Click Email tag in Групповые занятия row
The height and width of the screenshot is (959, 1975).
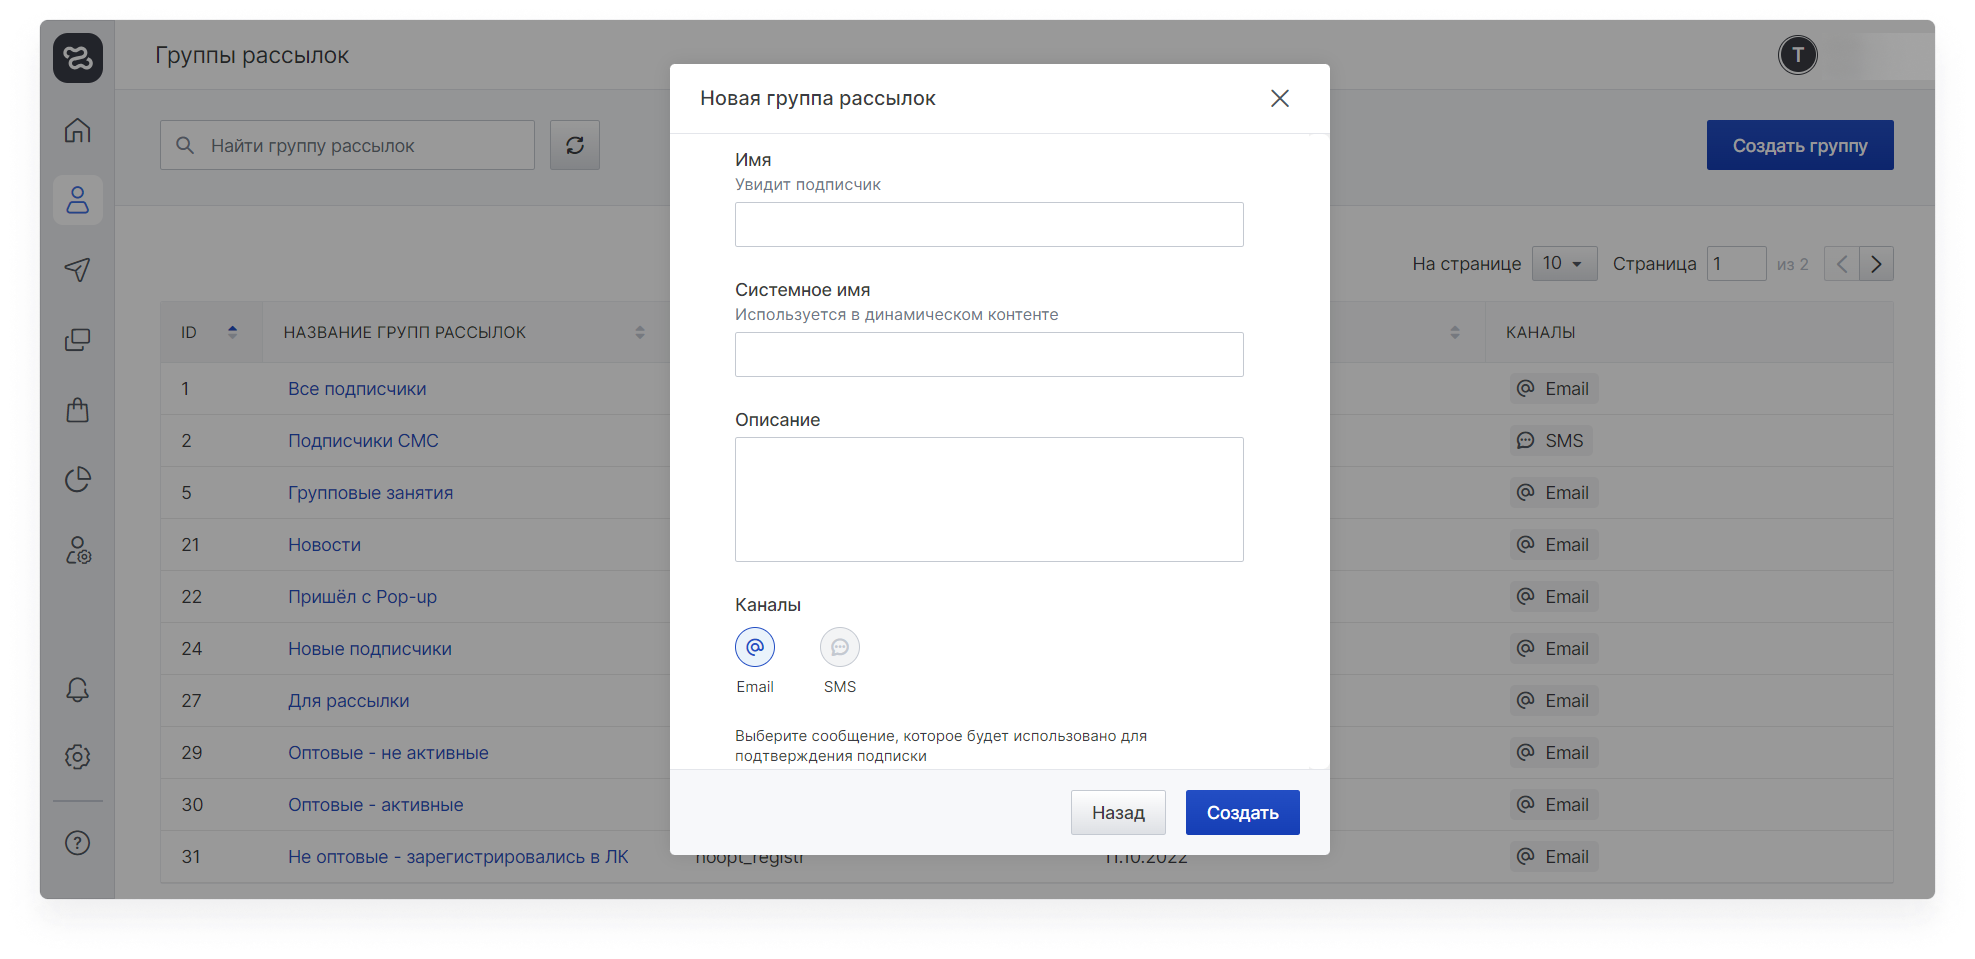[x=1554, y=493]
